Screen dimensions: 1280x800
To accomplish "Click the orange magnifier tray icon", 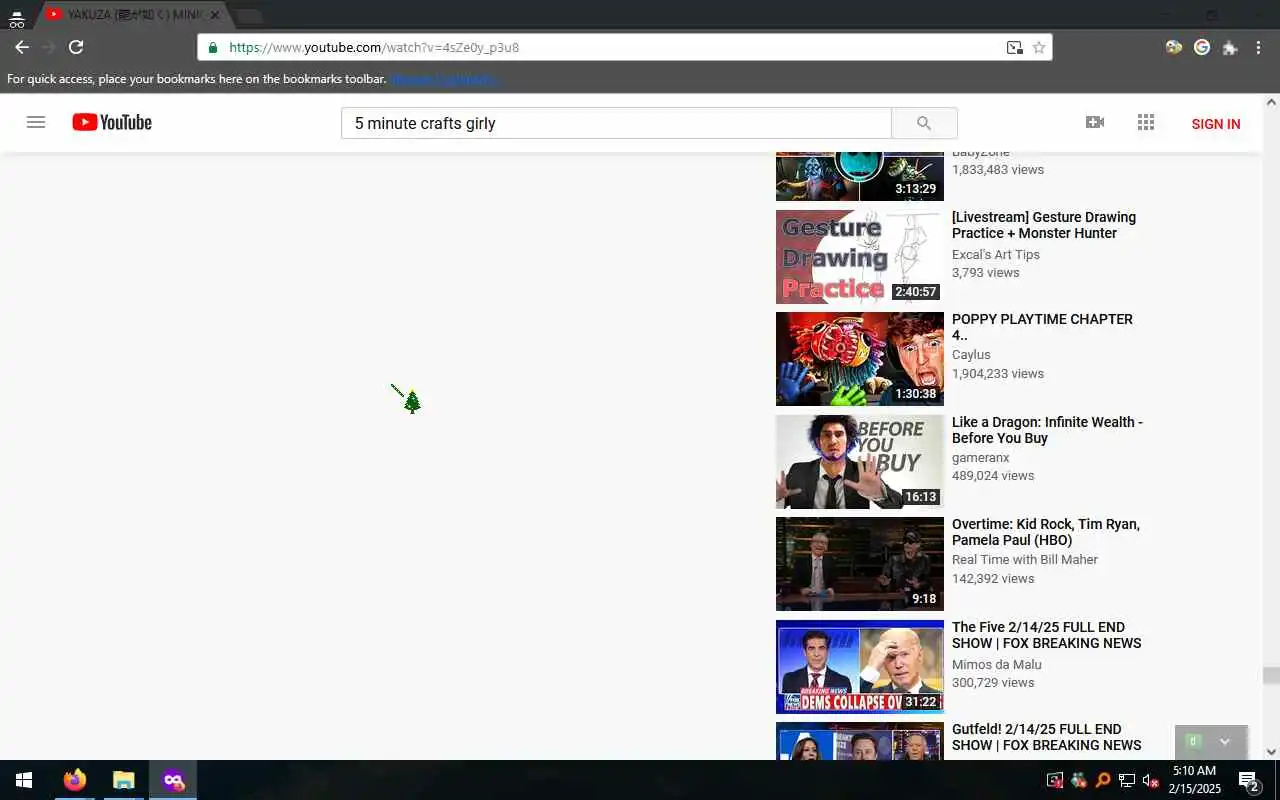I will pos(1102,780).
